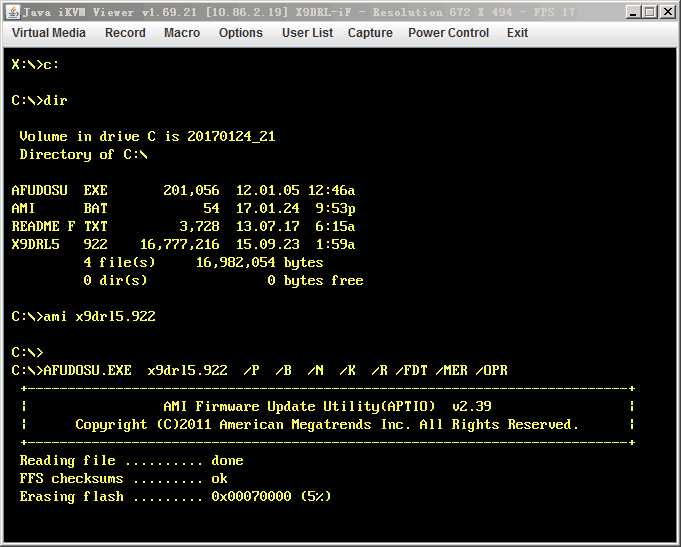Open the Macro menu

[x=182, y=33]
